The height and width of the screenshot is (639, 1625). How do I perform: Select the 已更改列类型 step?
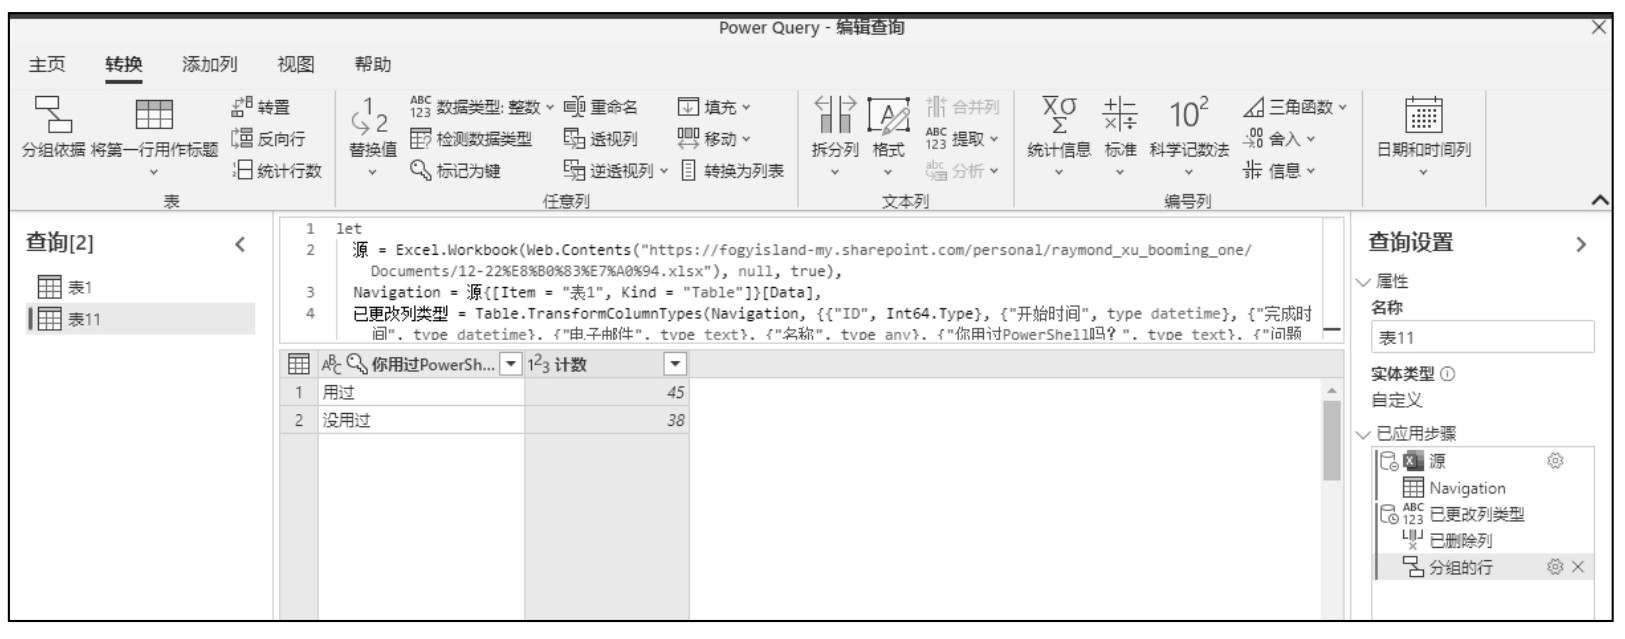coord(1477,514)
